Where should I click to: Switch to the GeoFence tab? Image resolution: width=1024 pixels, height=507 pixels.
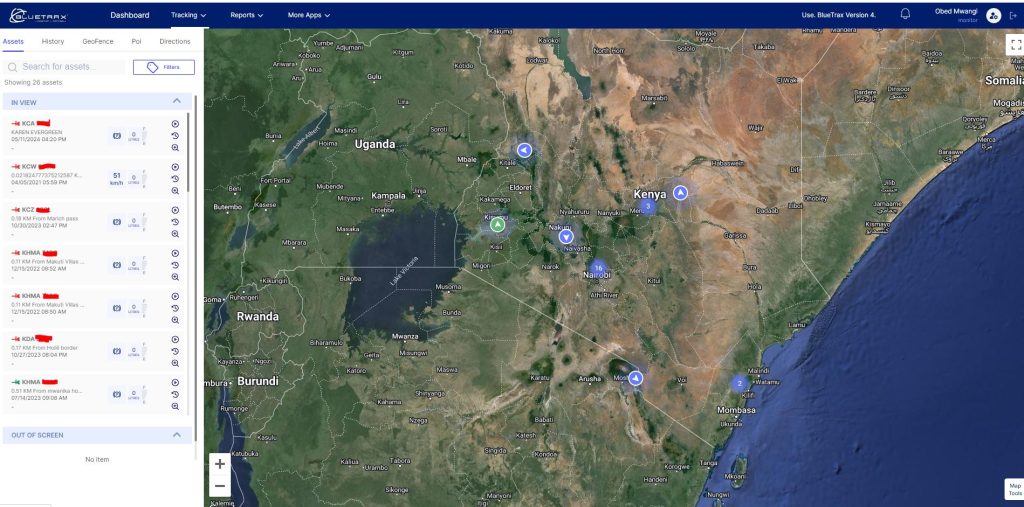98,42
